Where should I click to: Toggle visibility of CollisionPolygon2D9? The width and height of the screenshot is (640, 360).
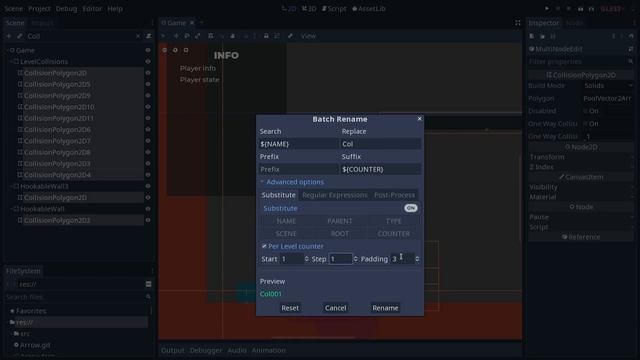click(148, 96)
